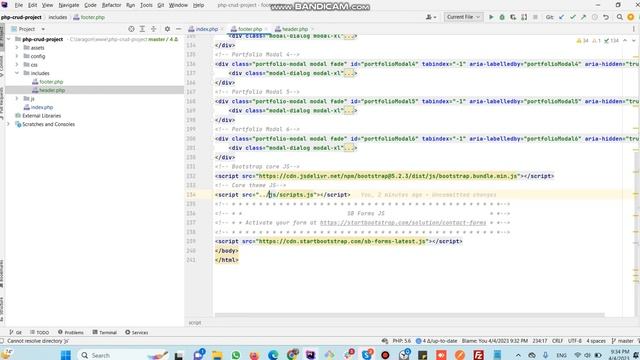This screenshot has width=640, height=360.
Task: Collapse the includes folder
Action: 17,73
